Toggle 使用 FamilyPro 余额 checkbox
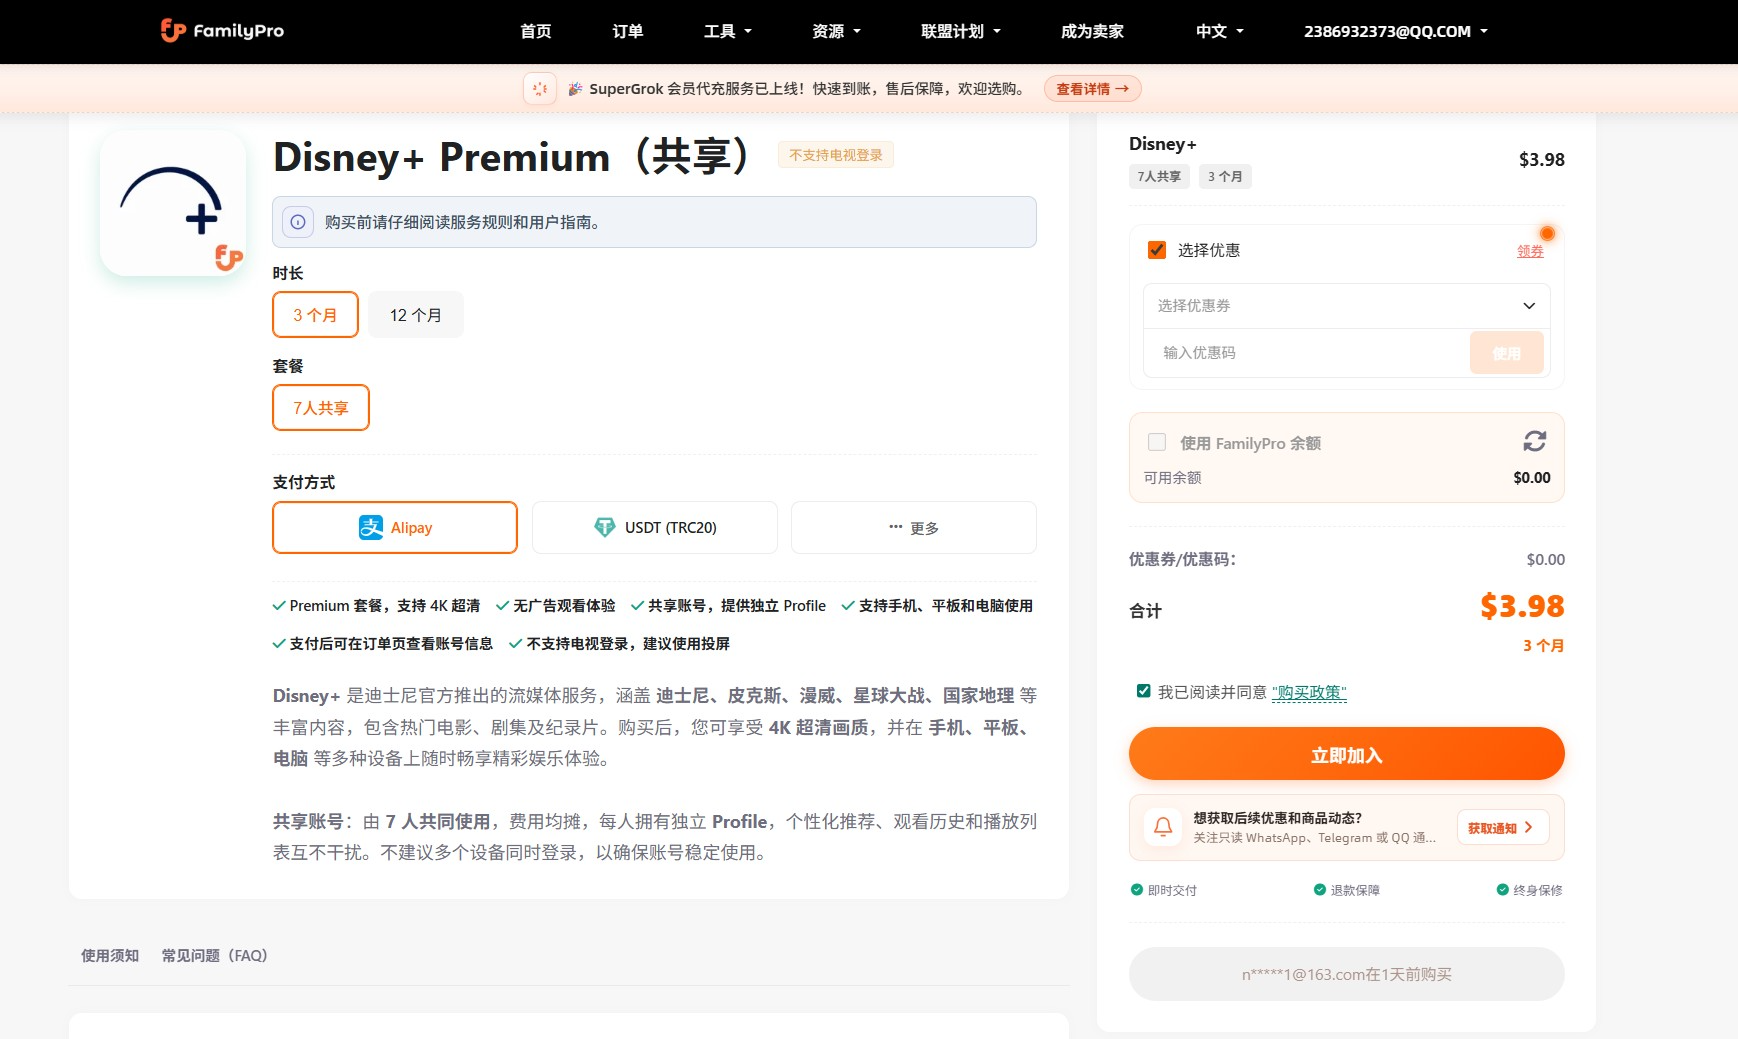This screenshot has height=1039, width=1738. pos(1157,442)
